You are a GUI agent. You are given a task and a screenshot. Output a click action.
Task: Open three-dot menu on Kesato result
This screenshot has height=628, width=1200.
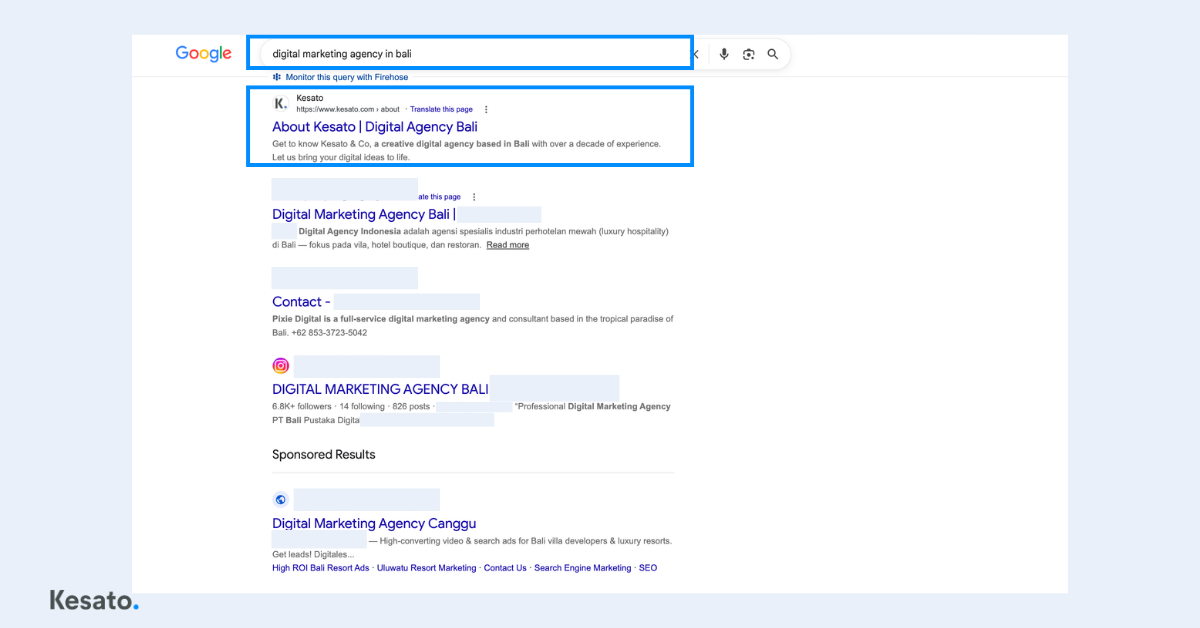pyautogui.click(x=486, y=109)
